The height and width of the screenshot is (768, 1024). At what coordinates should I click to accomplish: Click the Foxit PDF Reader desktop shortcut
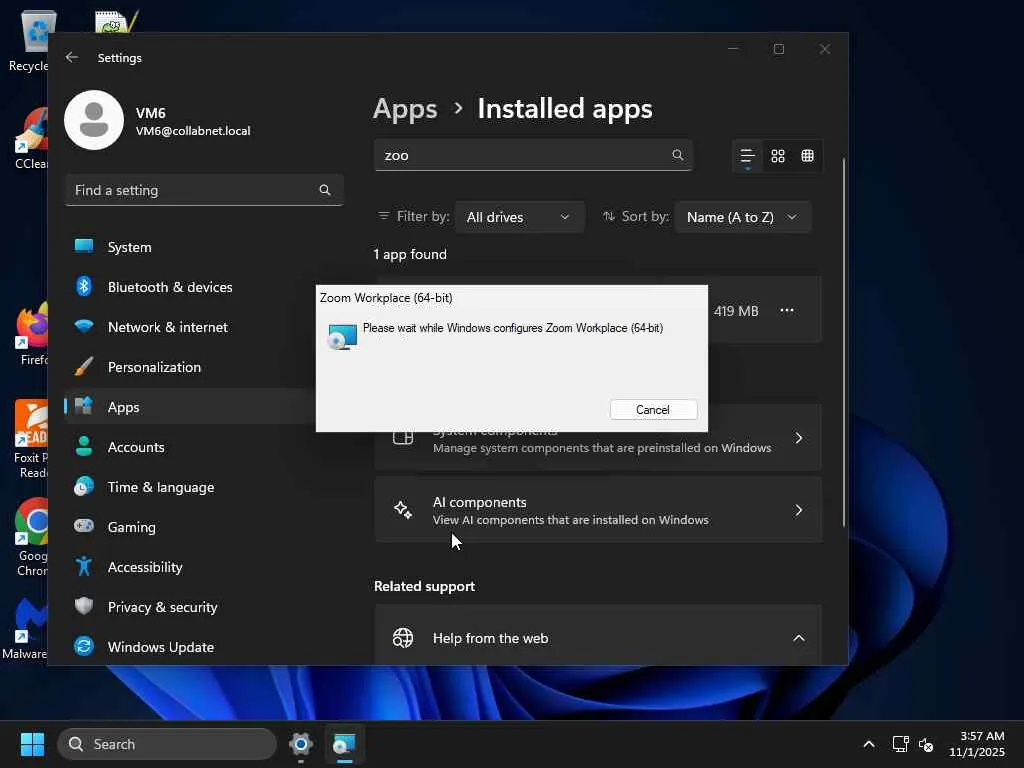(x=31, y=440)
